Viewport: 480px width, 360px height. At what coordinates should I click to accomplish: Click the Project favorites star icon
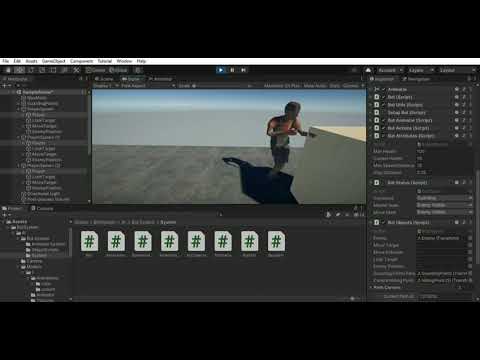[x=347, y=215]
